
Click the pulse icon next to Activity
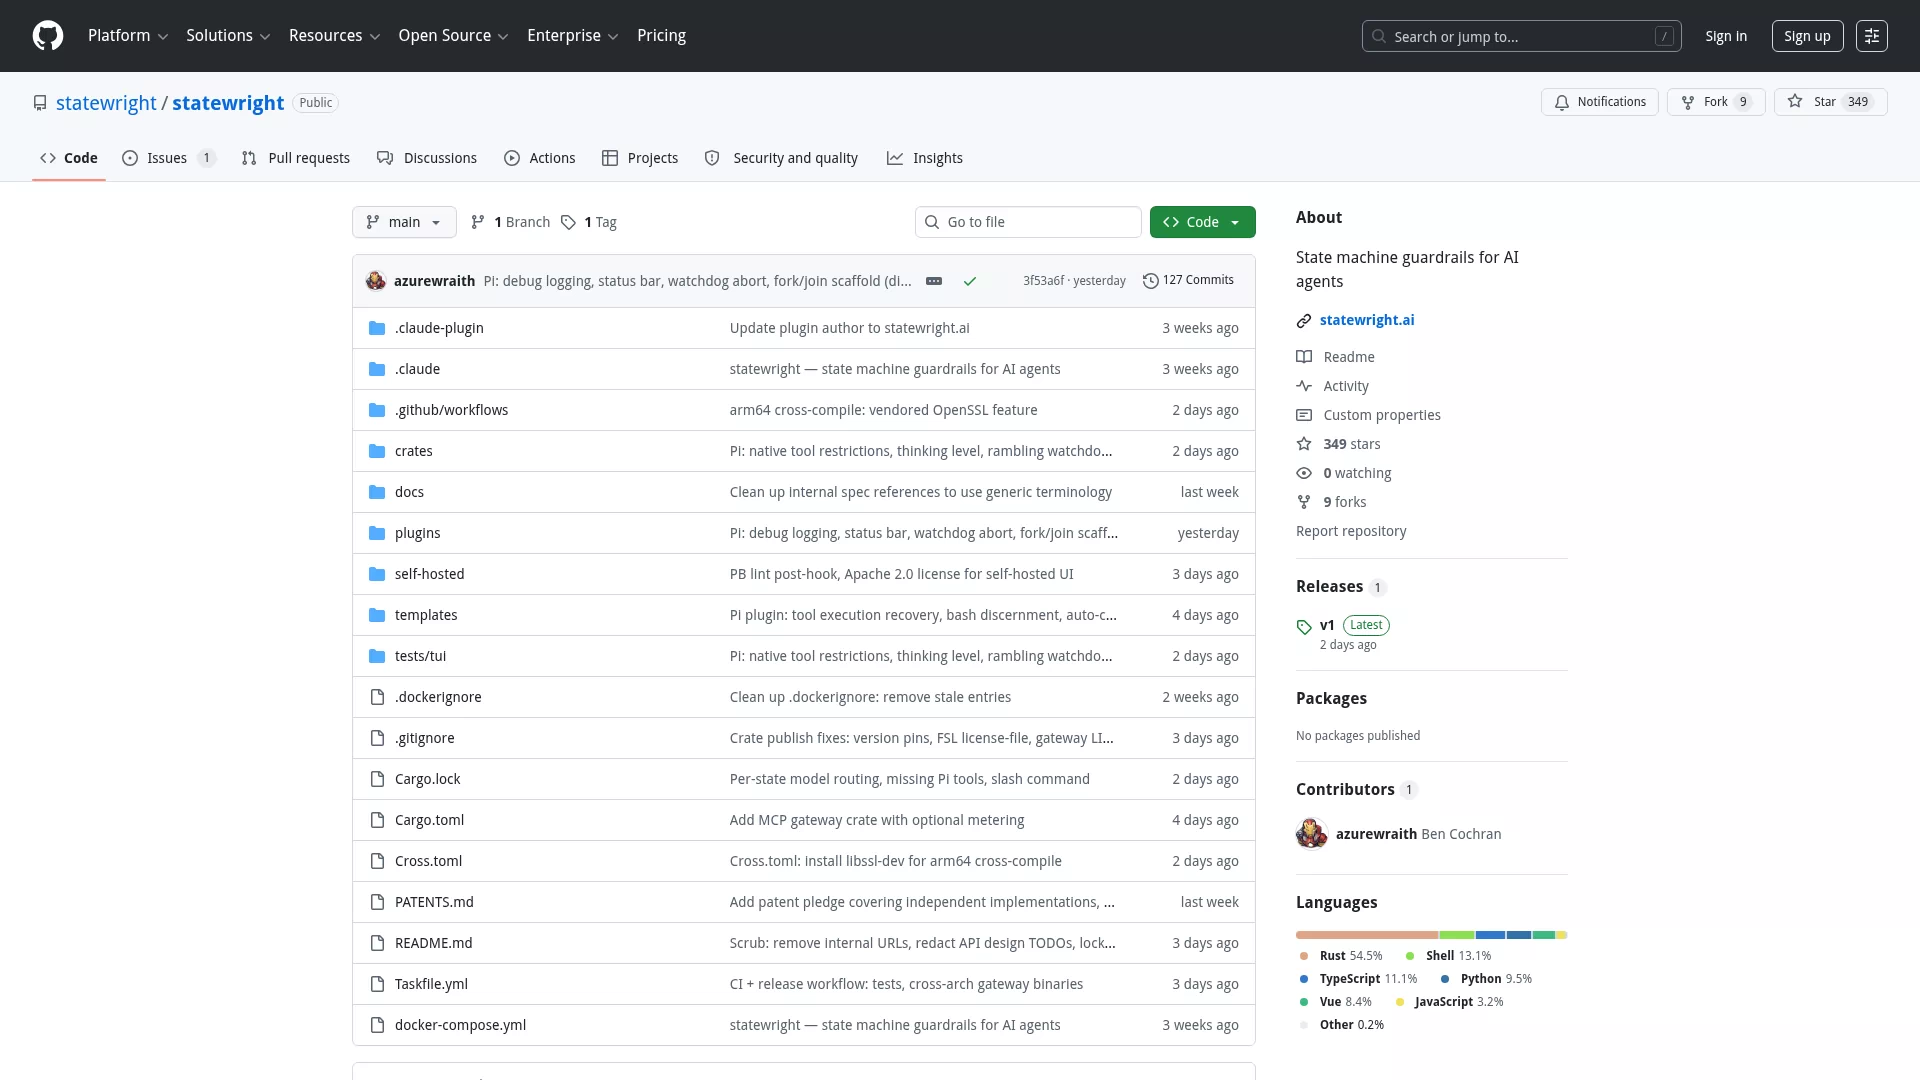1304,386
